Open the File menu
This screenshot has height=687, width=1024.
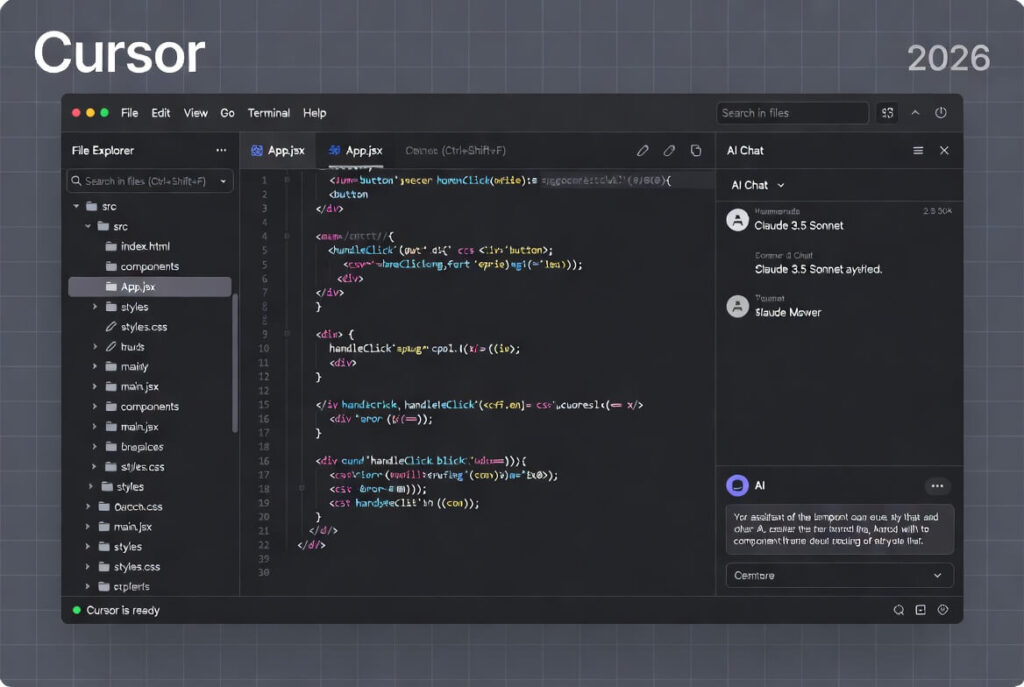129,113
